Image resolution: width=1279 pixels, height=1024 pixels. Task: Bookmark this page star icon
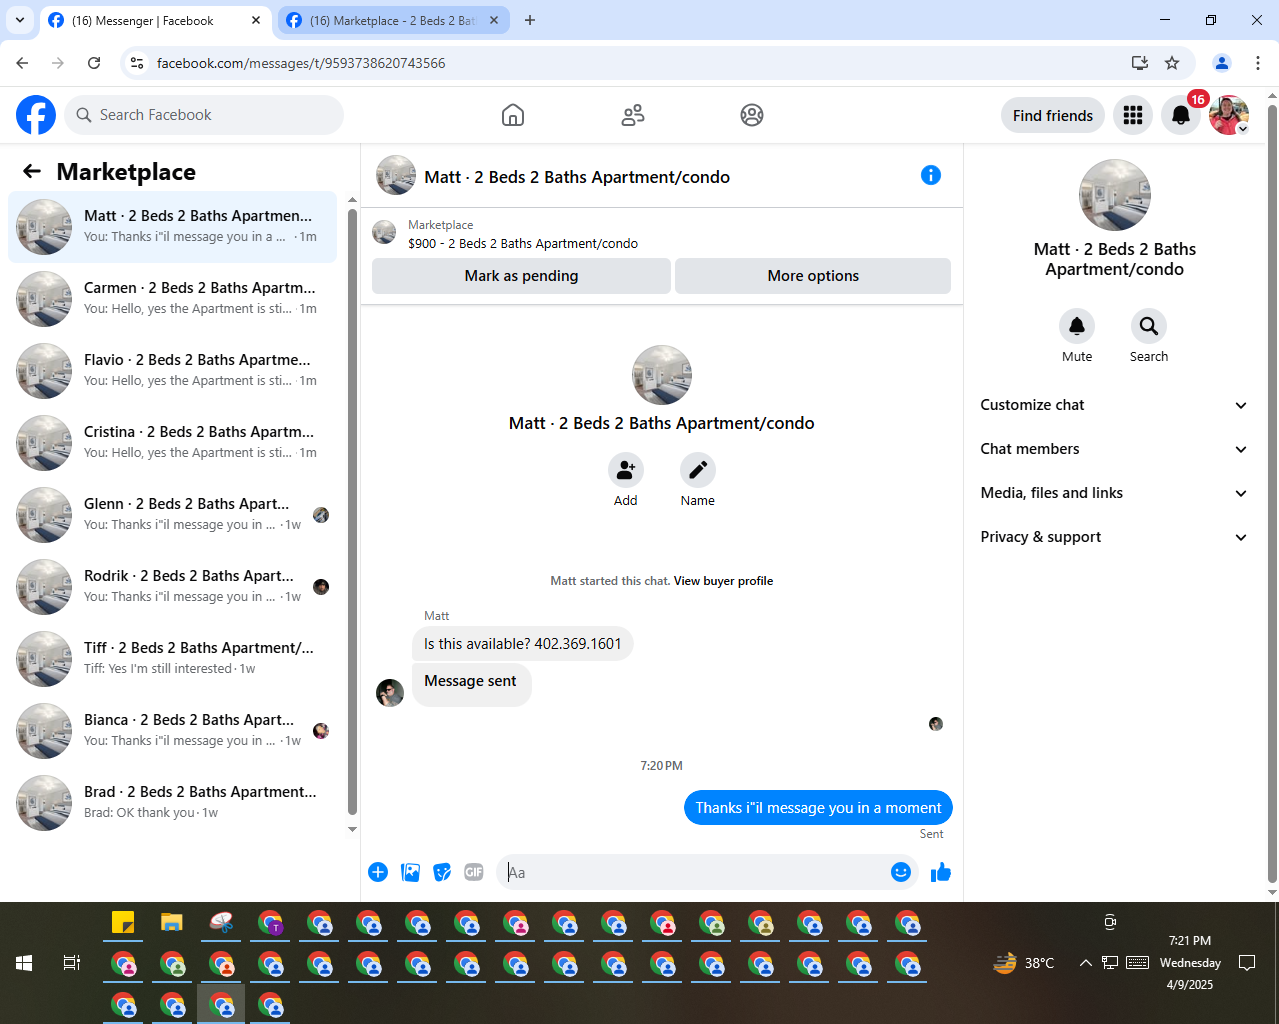[1172, 63]
